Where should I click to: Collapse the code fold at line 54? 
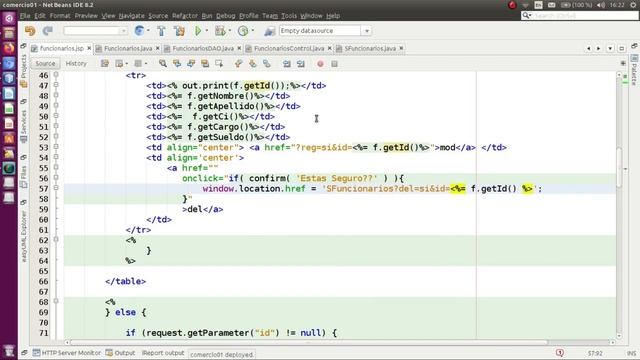(x=56, y=157)
